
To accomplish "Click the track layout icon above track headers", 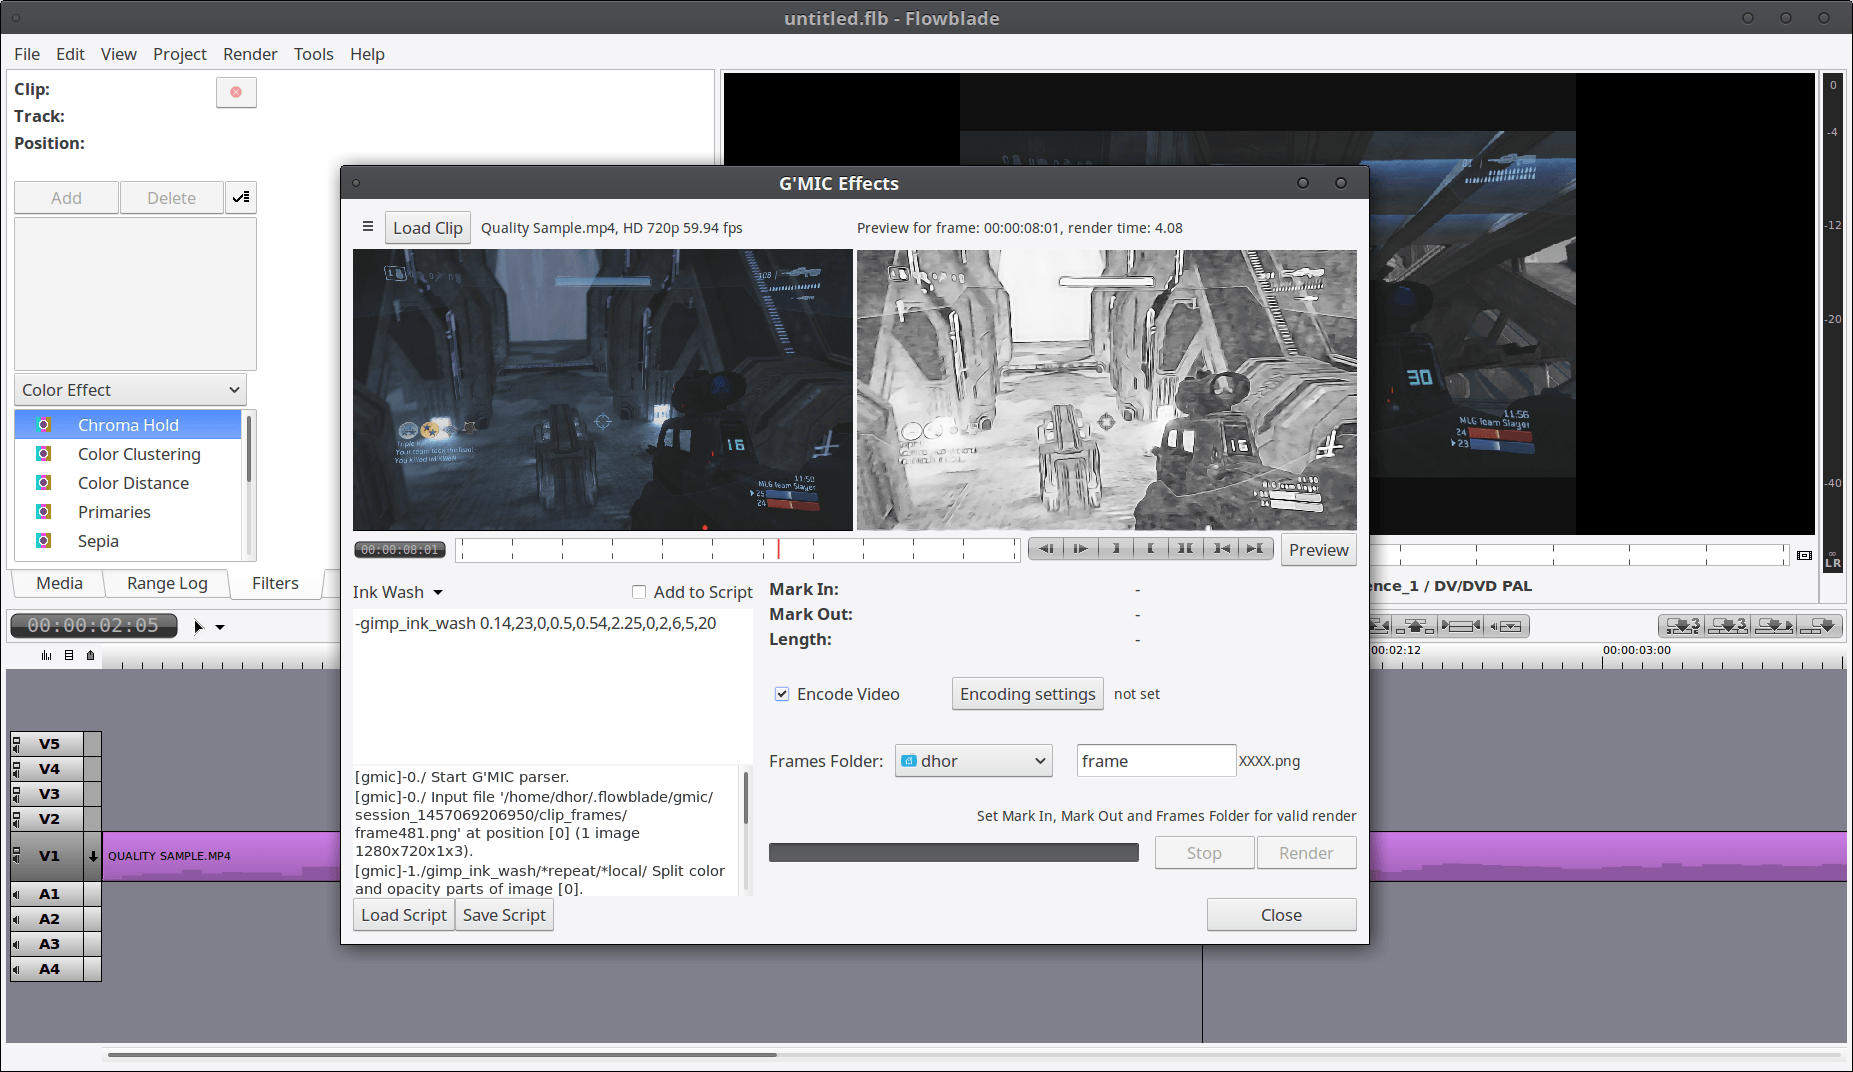I will coord(69,655).
